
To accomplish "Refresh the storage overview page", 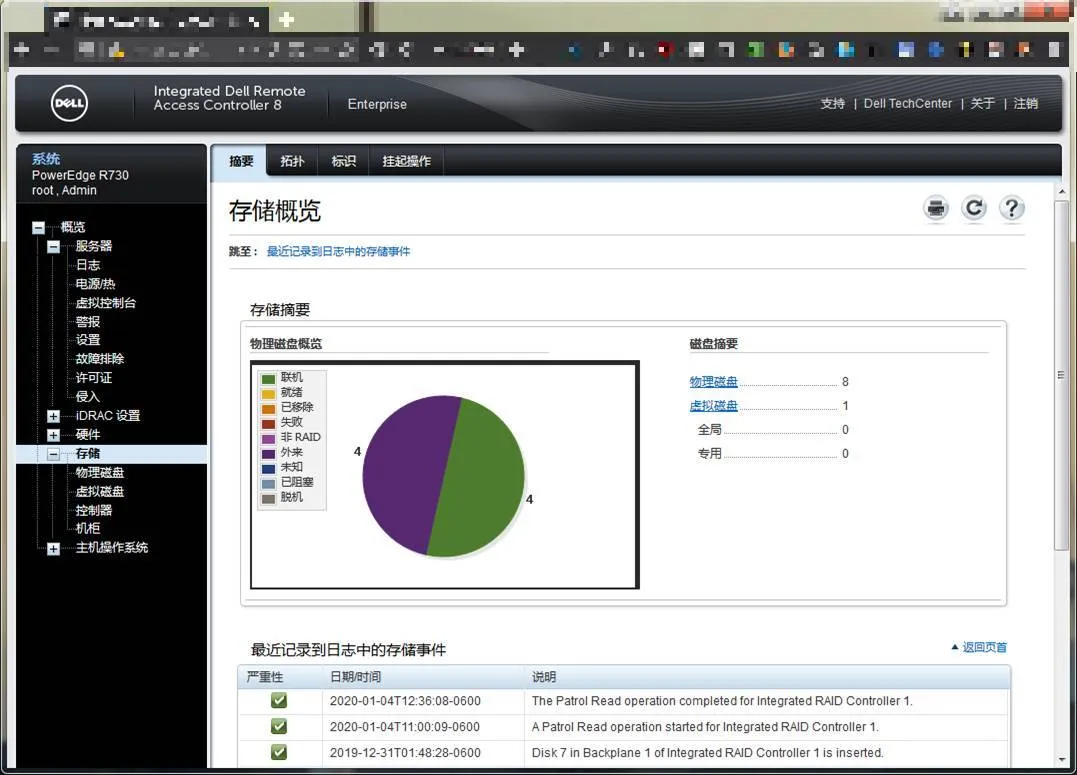I will (974, 208).
